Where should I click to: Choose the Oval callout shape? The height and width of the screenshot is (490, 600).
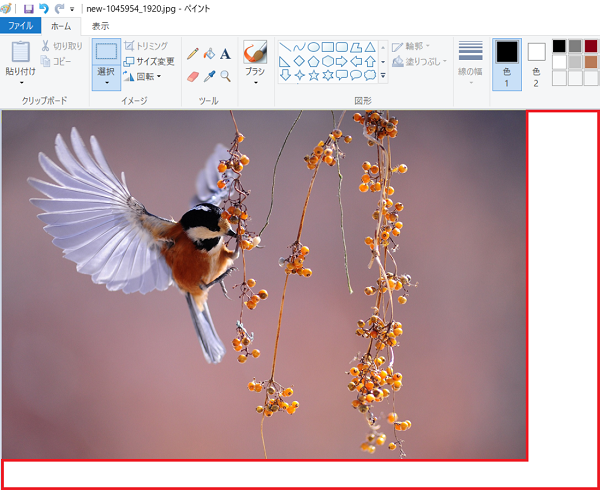[x=356, y=75]
